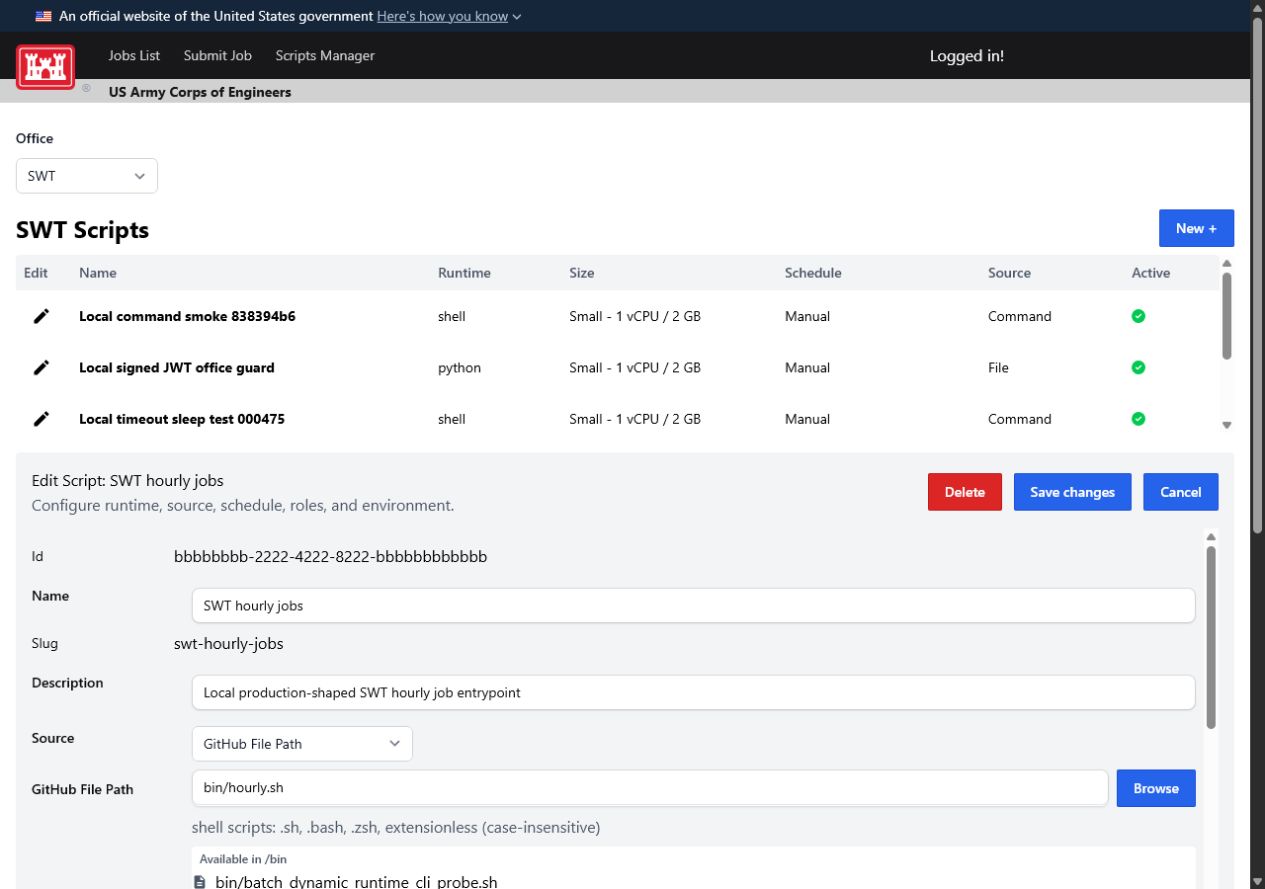This screenshot has height=889, width=1265.
Task: Click the Active column header
Action: 1151,273
